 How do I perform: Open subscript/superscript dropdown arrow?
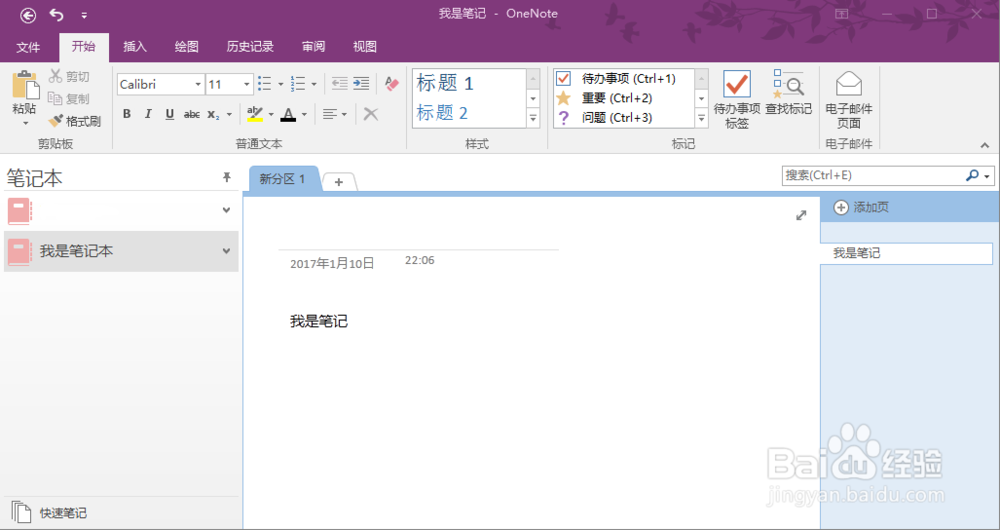pyautogui.click(x=229, y=115)
